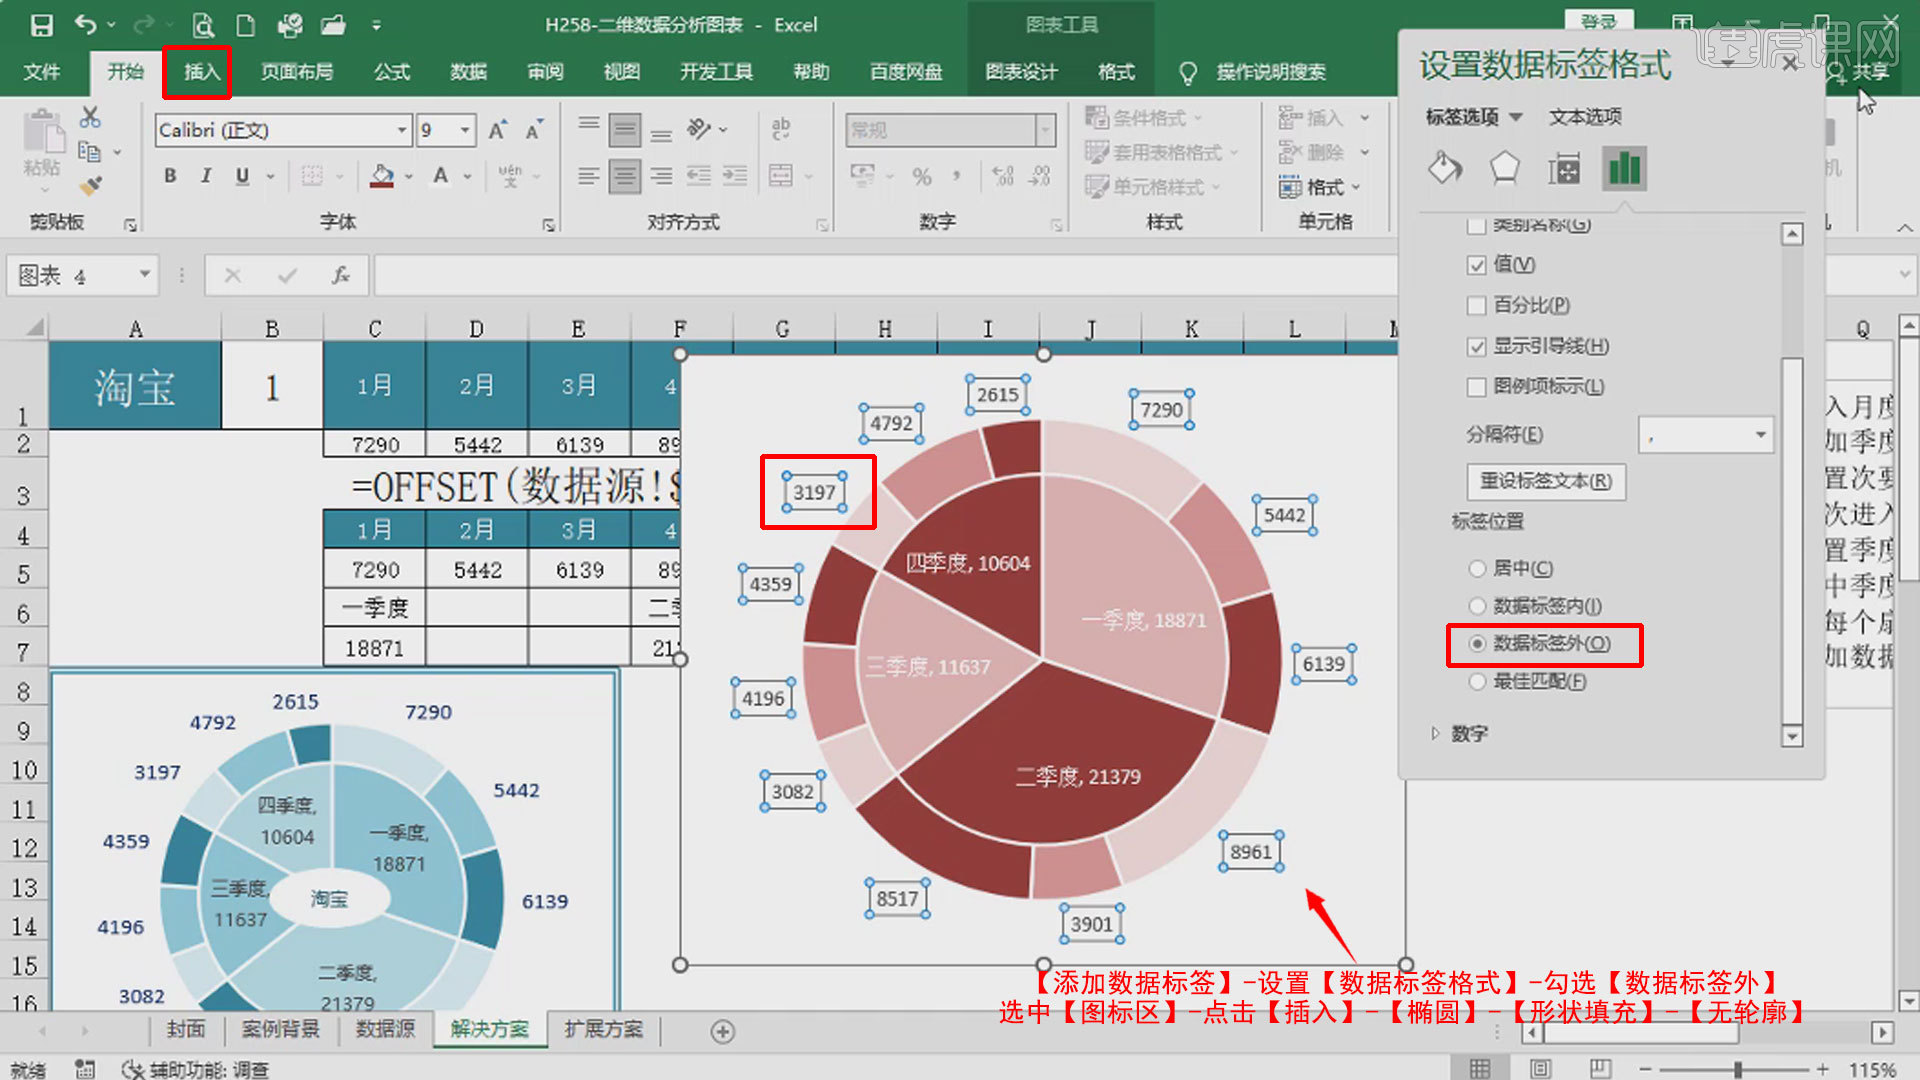The height and width of the screenshot is (1080, 1920).
Task: Select the Fill & Line bucket icon in the panel
Action: pyautogui.click(x=1444, y=168)
